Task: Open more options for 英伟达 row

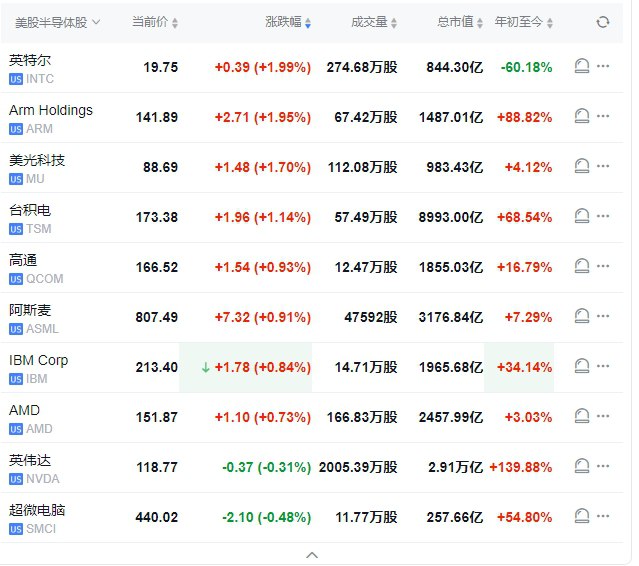Action: tap(603, 466)
